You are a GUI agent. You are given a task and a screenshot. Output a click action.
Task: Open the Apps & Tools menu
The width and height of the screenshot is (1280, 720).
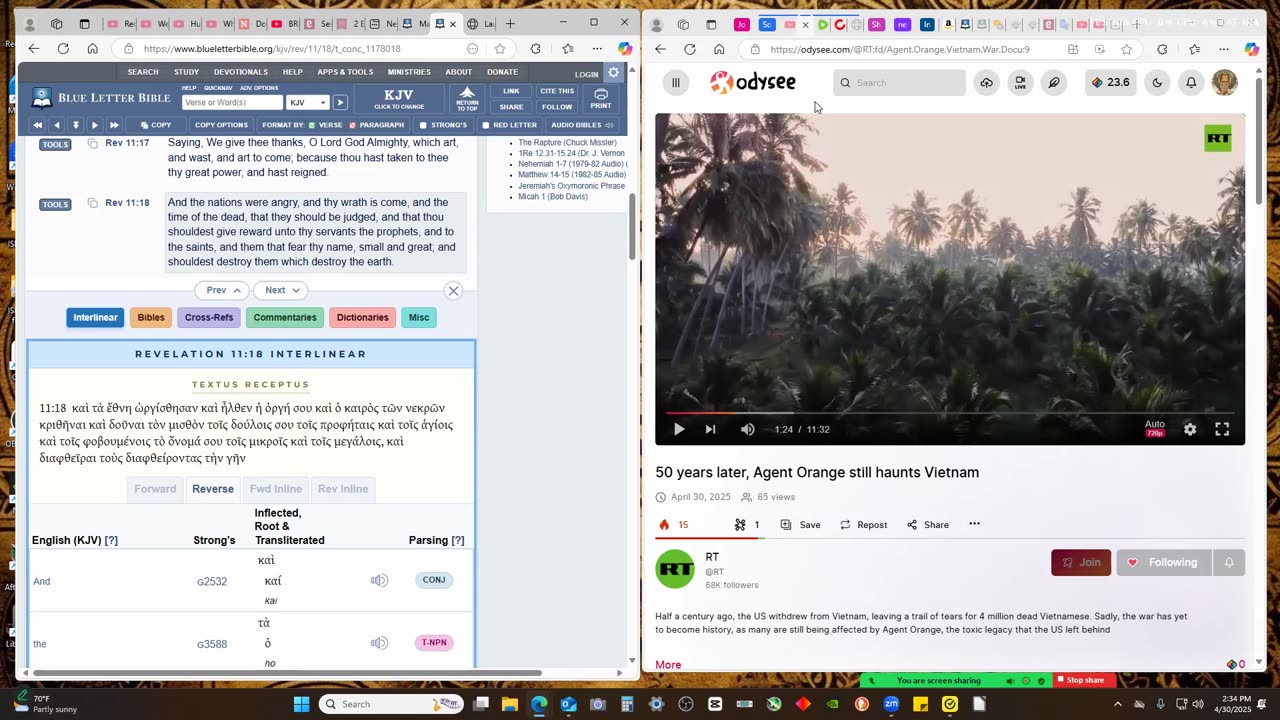pyautogui.click(x=345, y=72)
